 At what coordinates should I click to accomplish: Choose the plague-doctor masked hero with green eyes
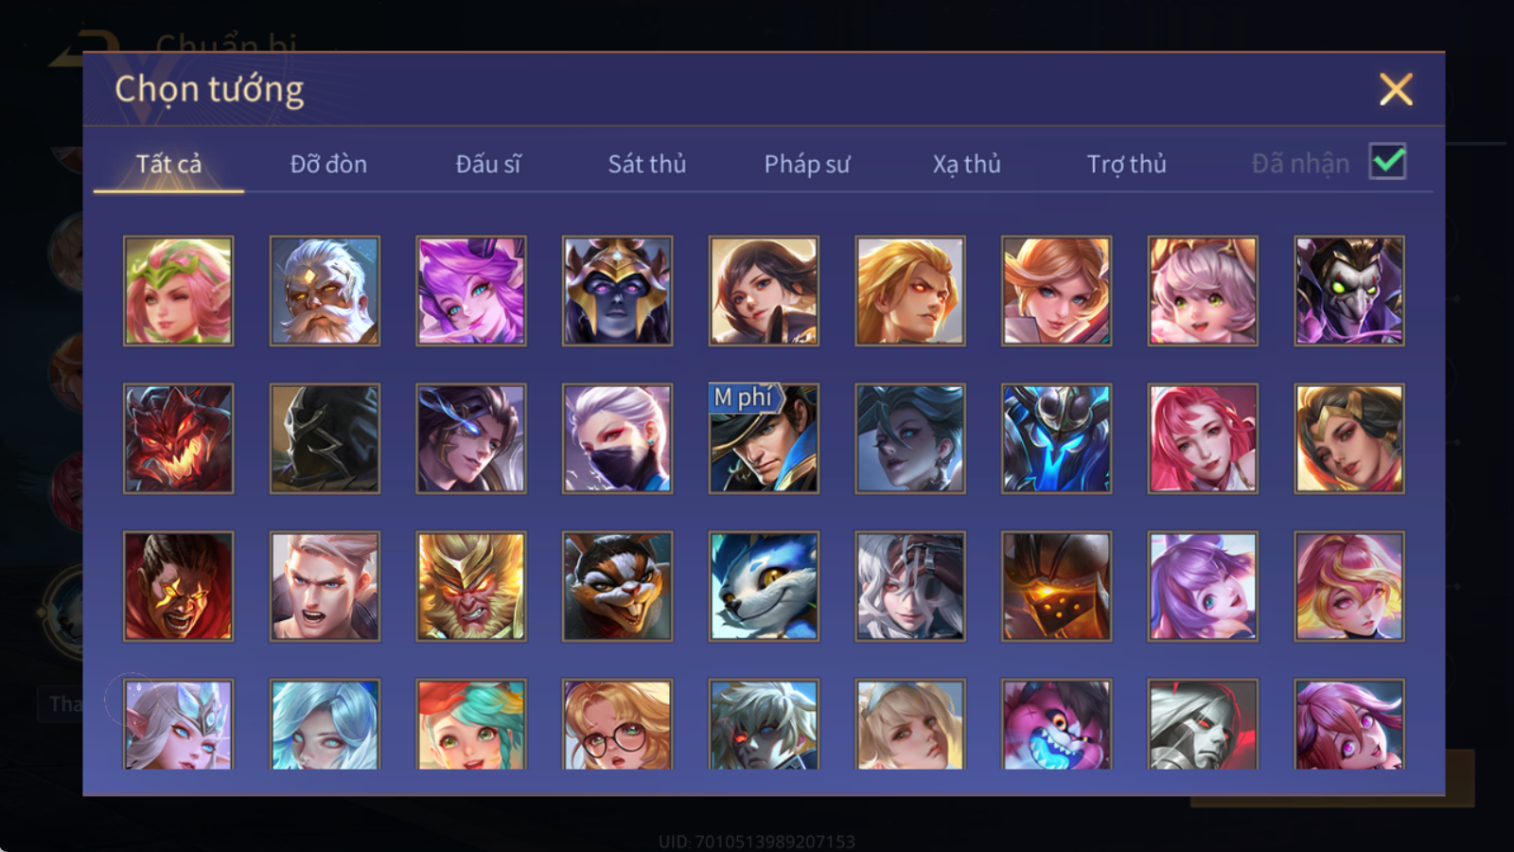point(1349,291)
